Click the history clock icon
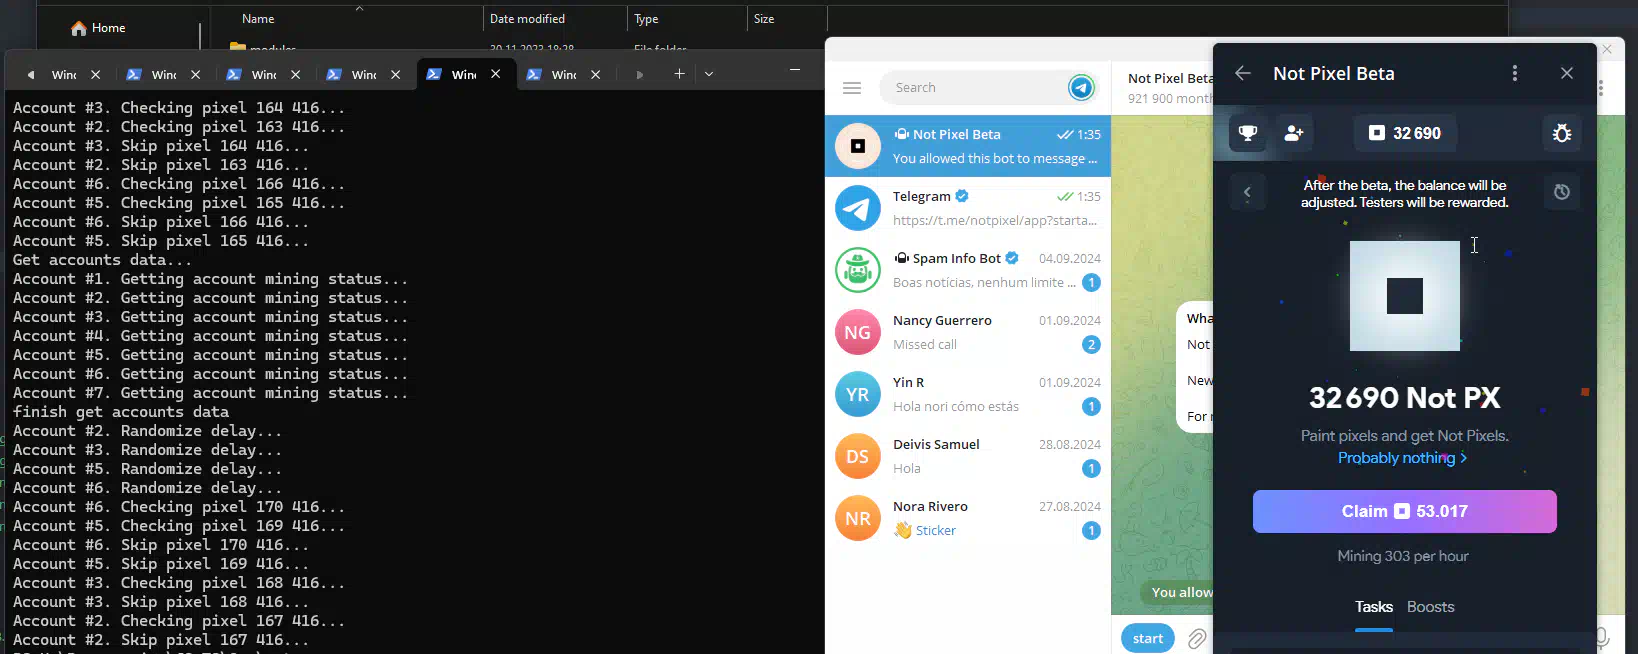 pos(1561,192)
